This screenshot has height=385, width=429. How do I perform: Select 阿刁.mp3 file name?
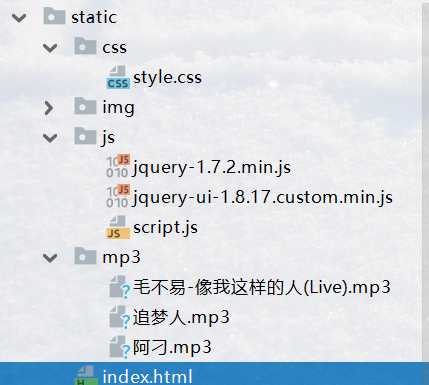pos(172,348)
